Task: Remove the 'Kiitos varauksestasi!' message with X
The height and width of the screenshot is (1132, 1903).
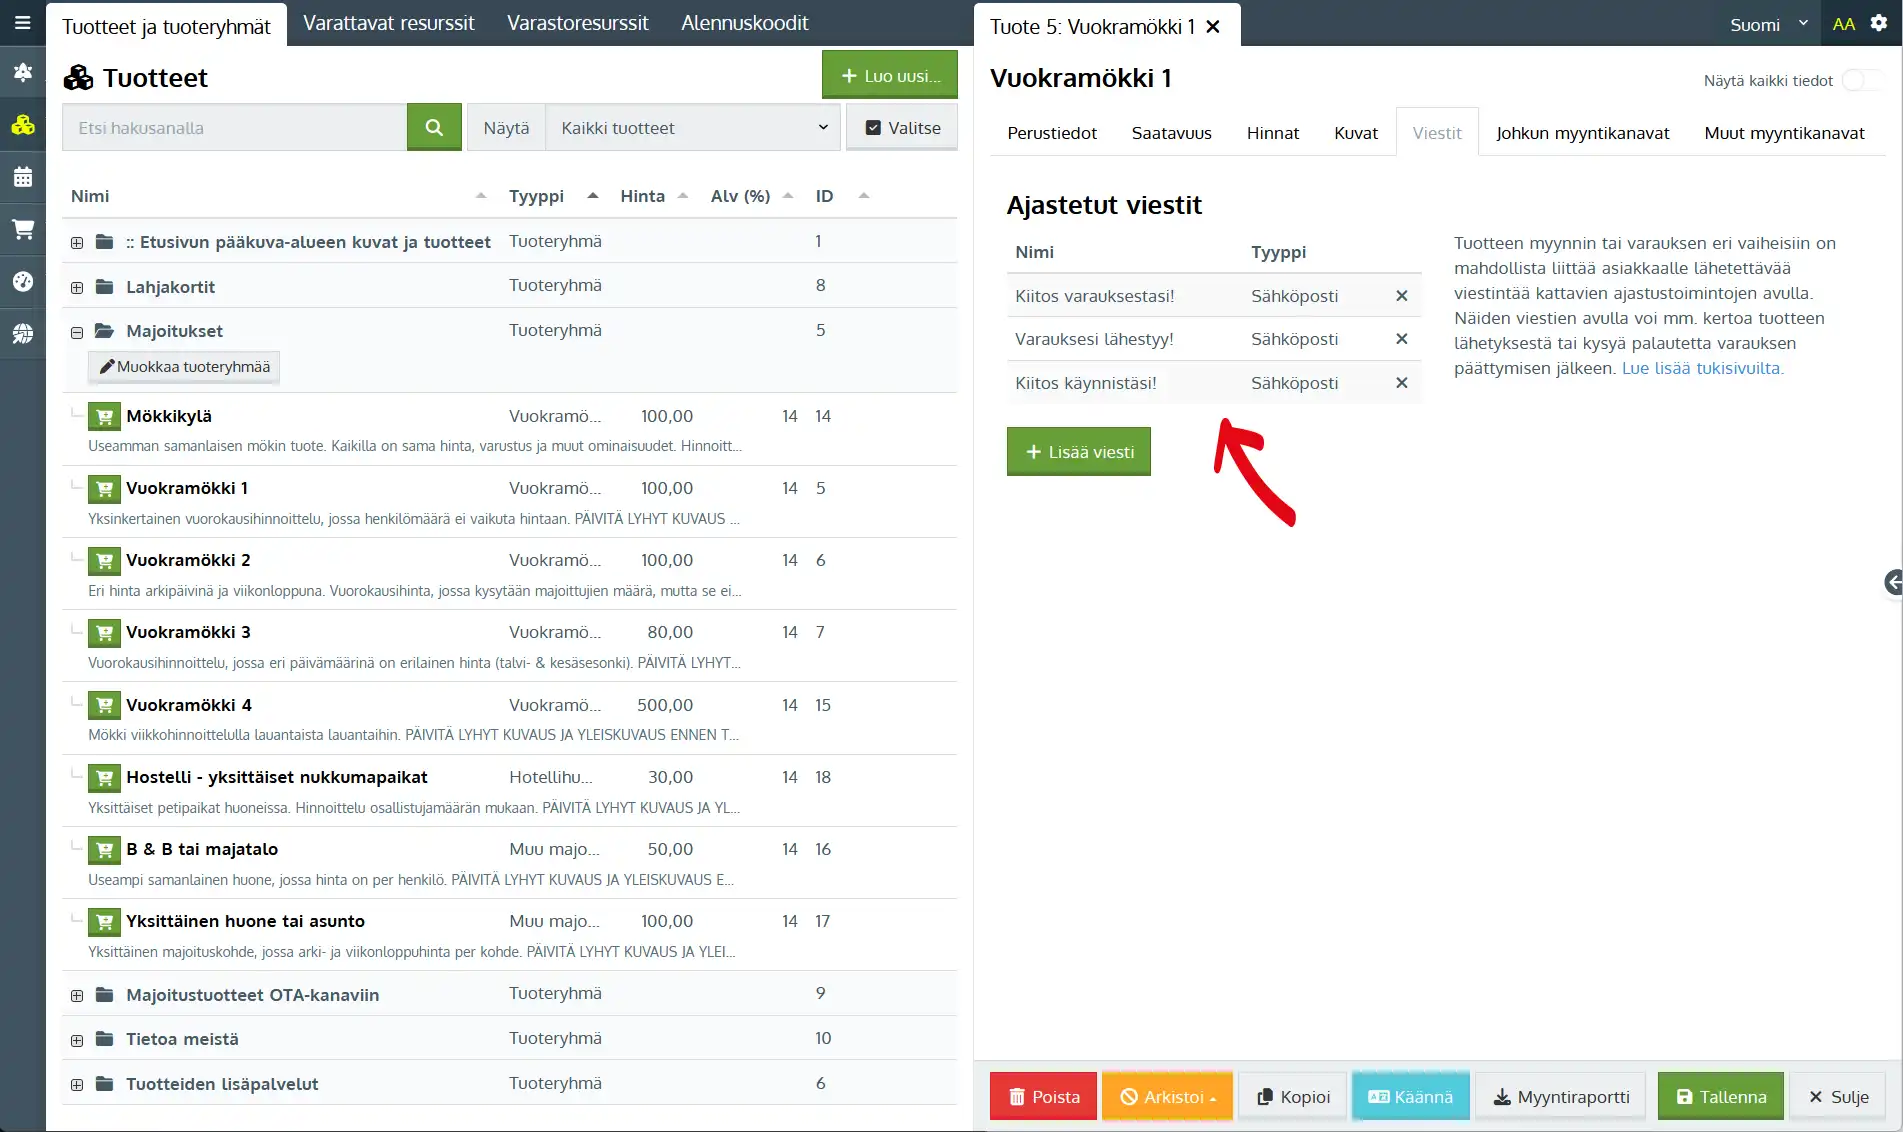Action: [x=1401, y=296]
